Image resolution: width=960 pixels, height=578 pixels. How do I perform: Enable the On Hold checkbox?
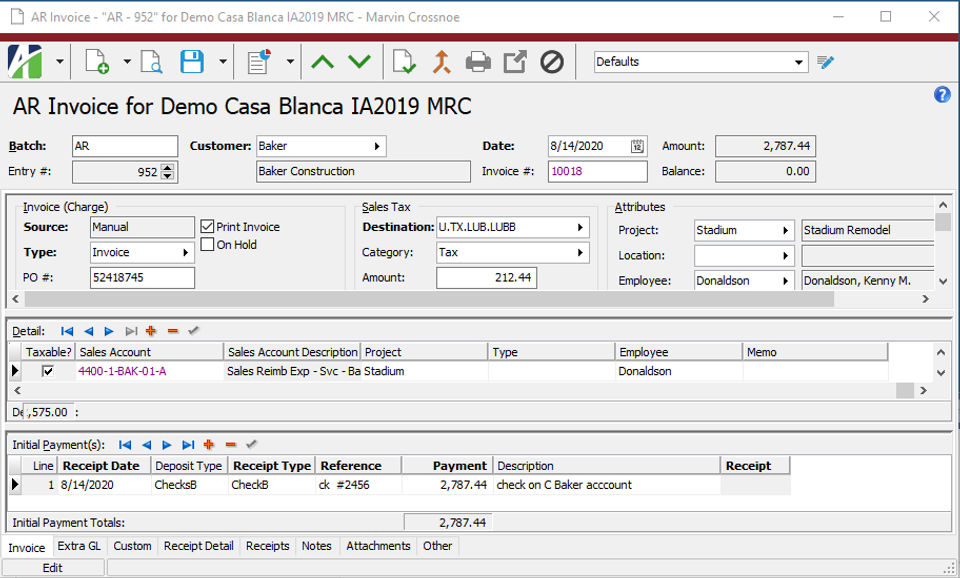coord(208,244)
